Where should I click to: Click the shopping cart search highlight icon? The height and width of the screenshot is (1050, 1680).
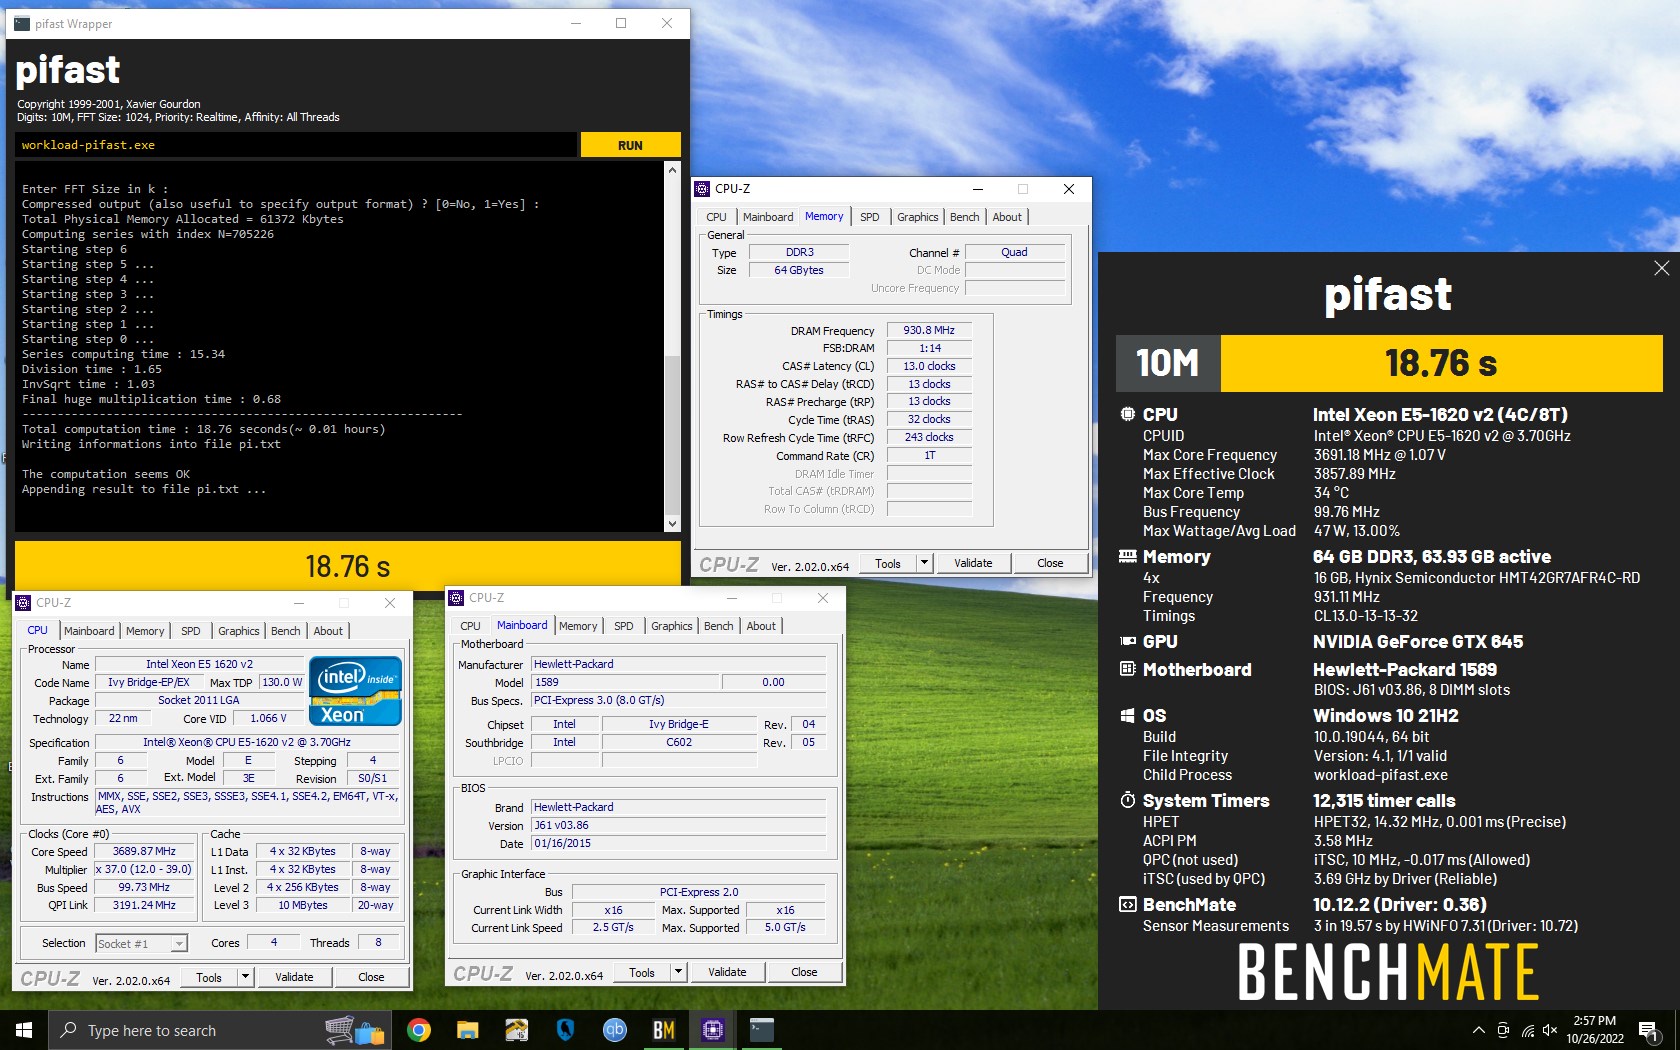coord(355,1031)
